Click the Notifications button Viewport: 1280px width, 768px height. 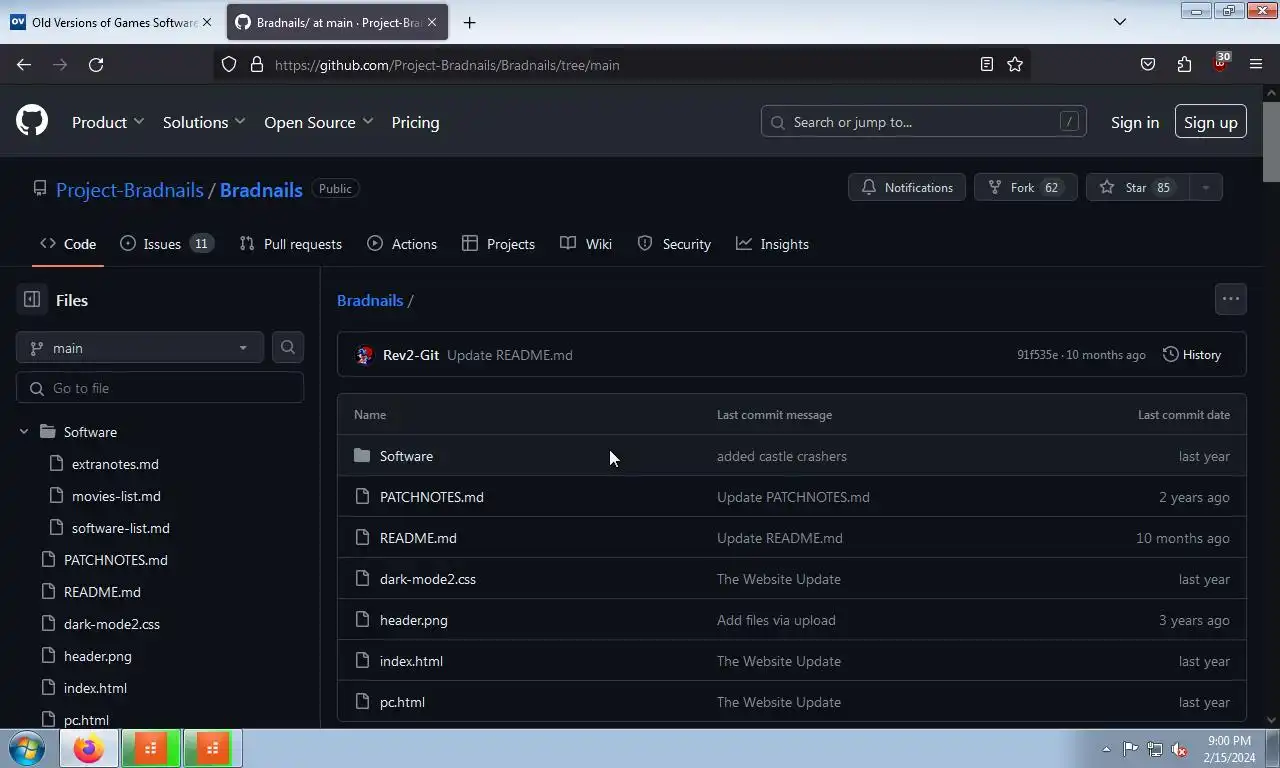907,188
